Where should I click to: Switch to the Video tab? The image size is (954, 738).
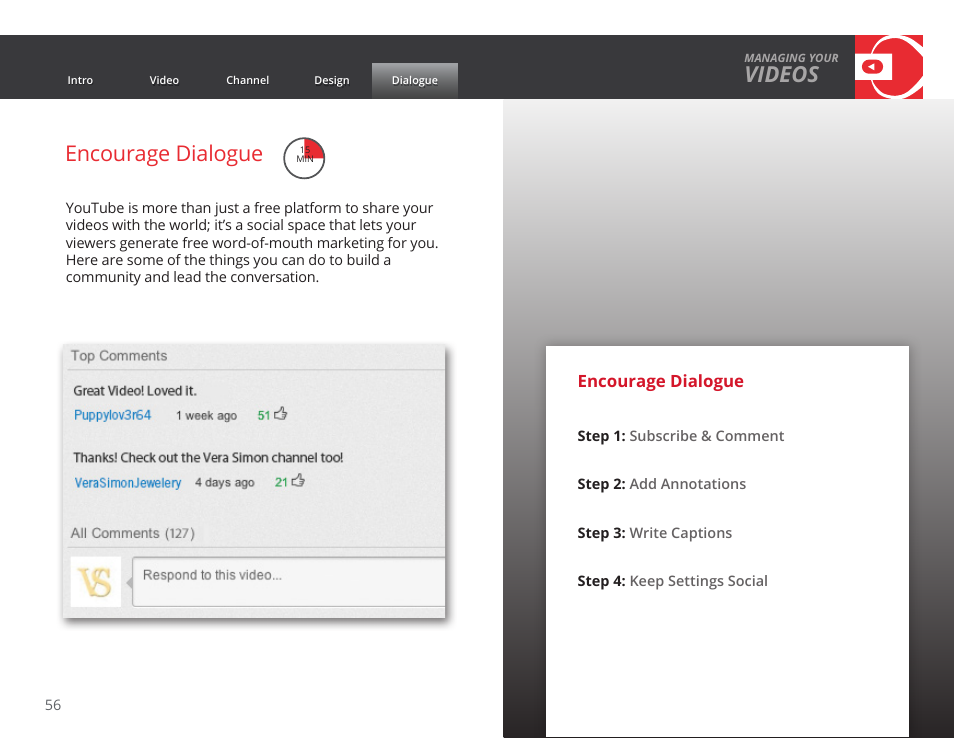164,81
